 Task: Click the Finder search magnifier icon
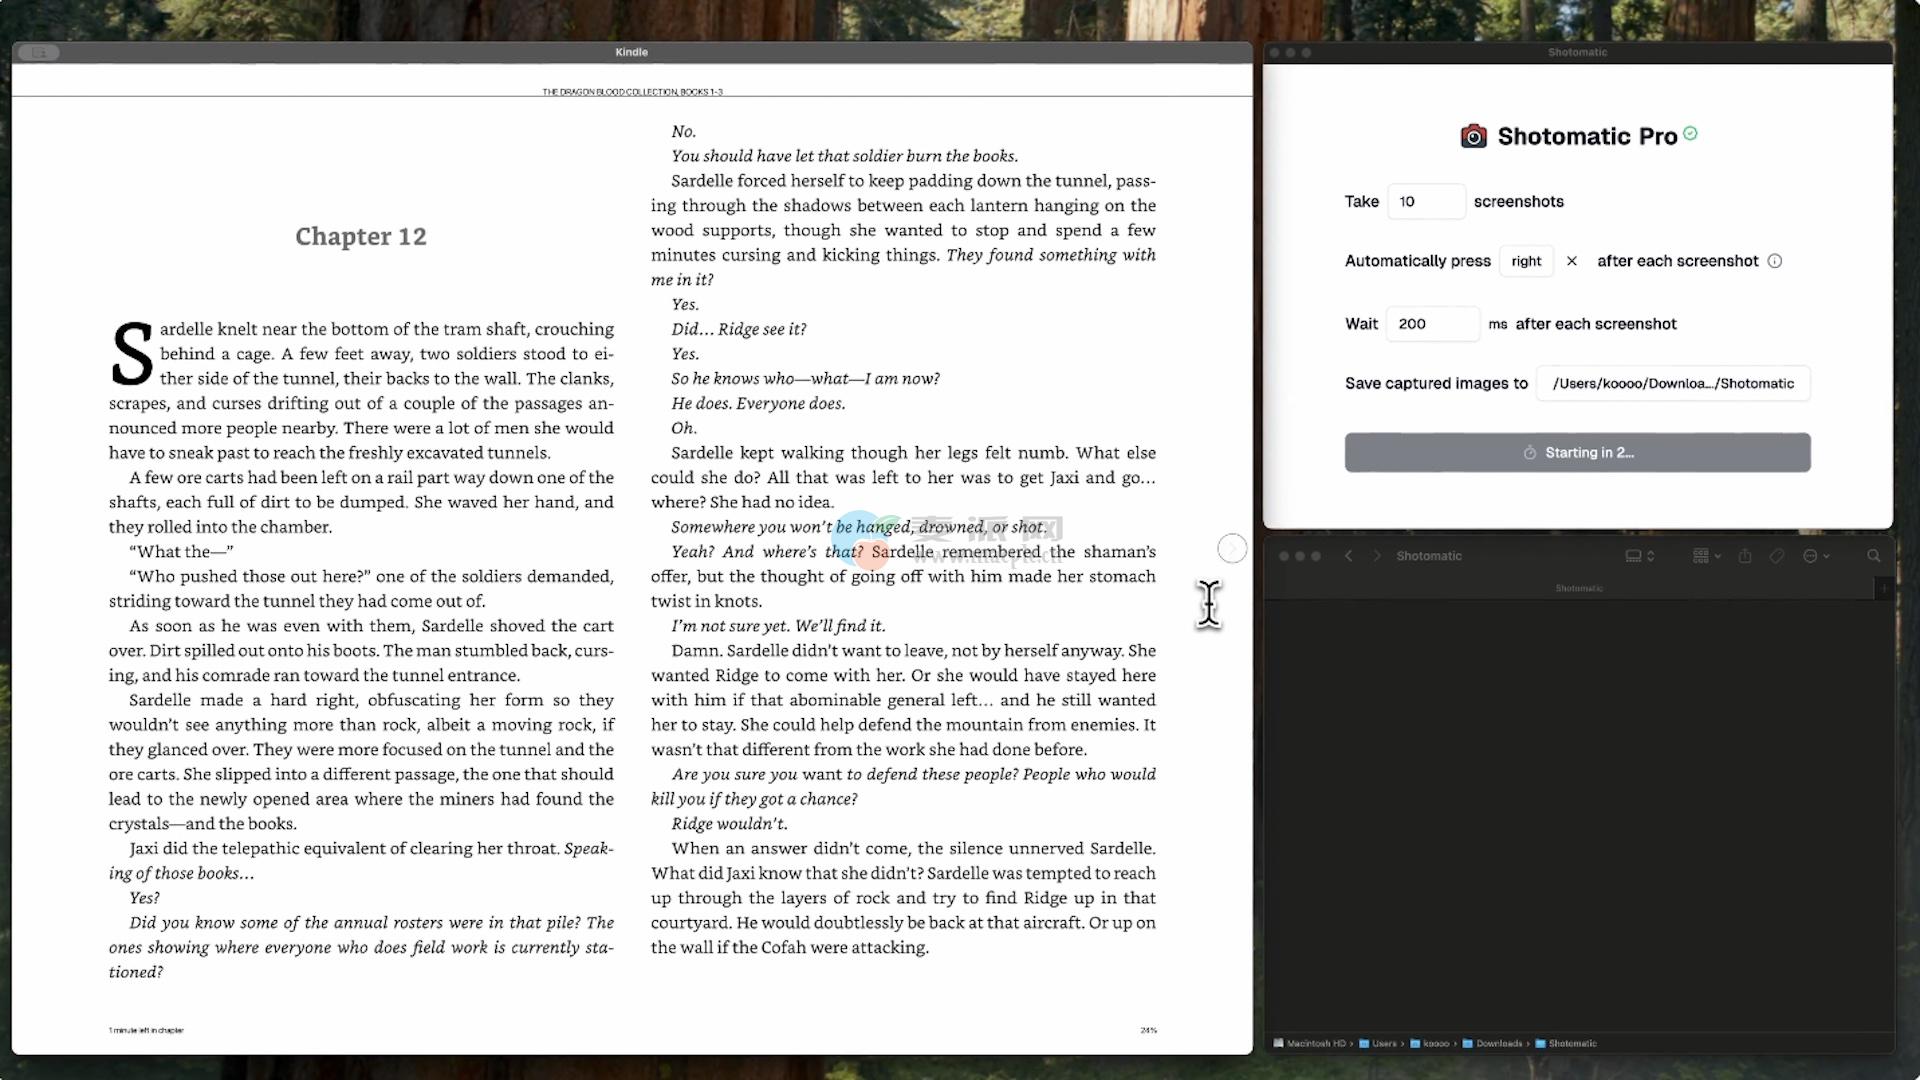[1874, 556]
